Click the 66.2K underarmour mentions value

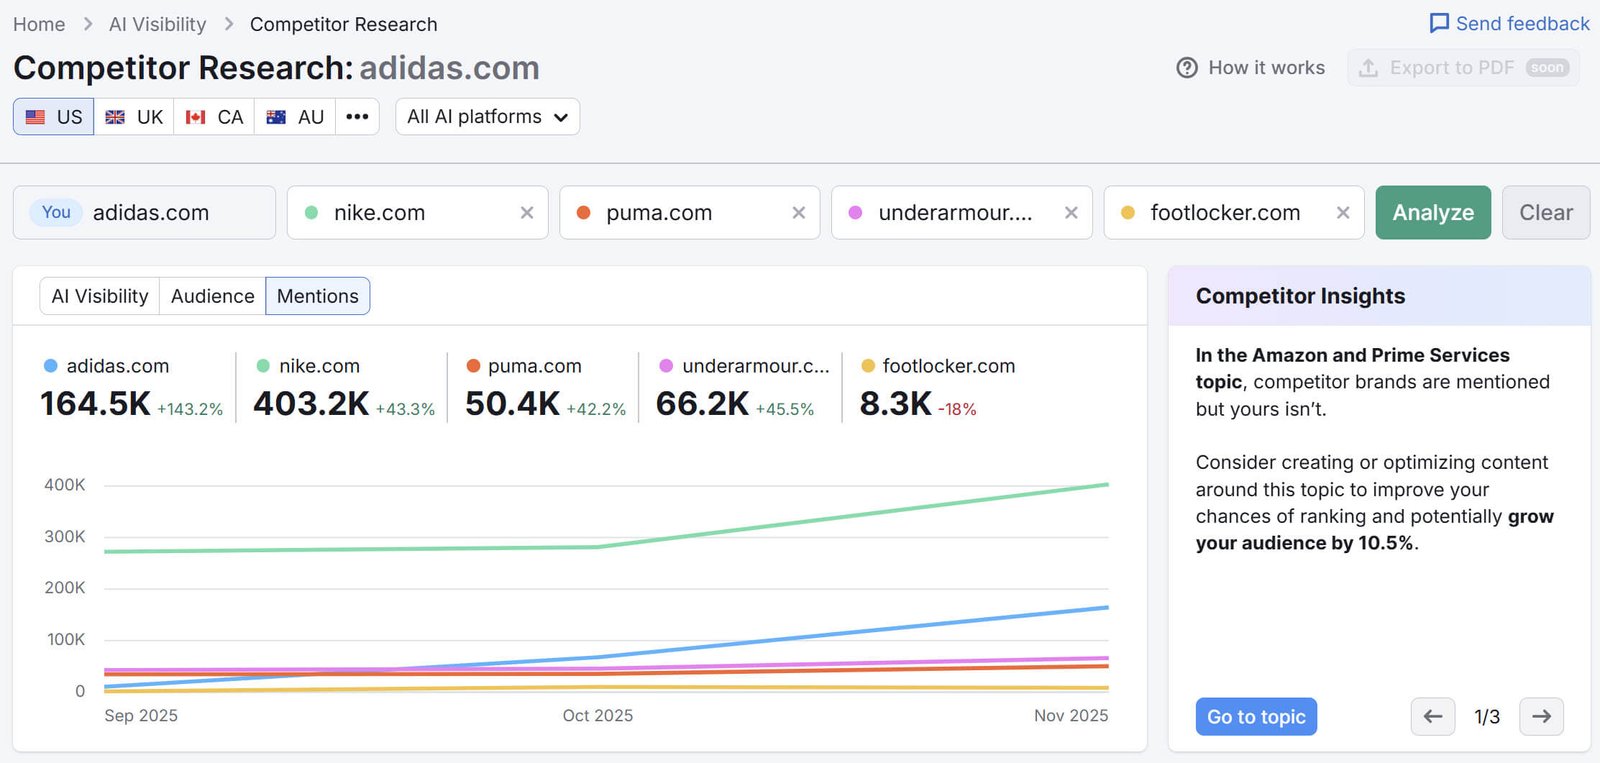coord(702,403)
